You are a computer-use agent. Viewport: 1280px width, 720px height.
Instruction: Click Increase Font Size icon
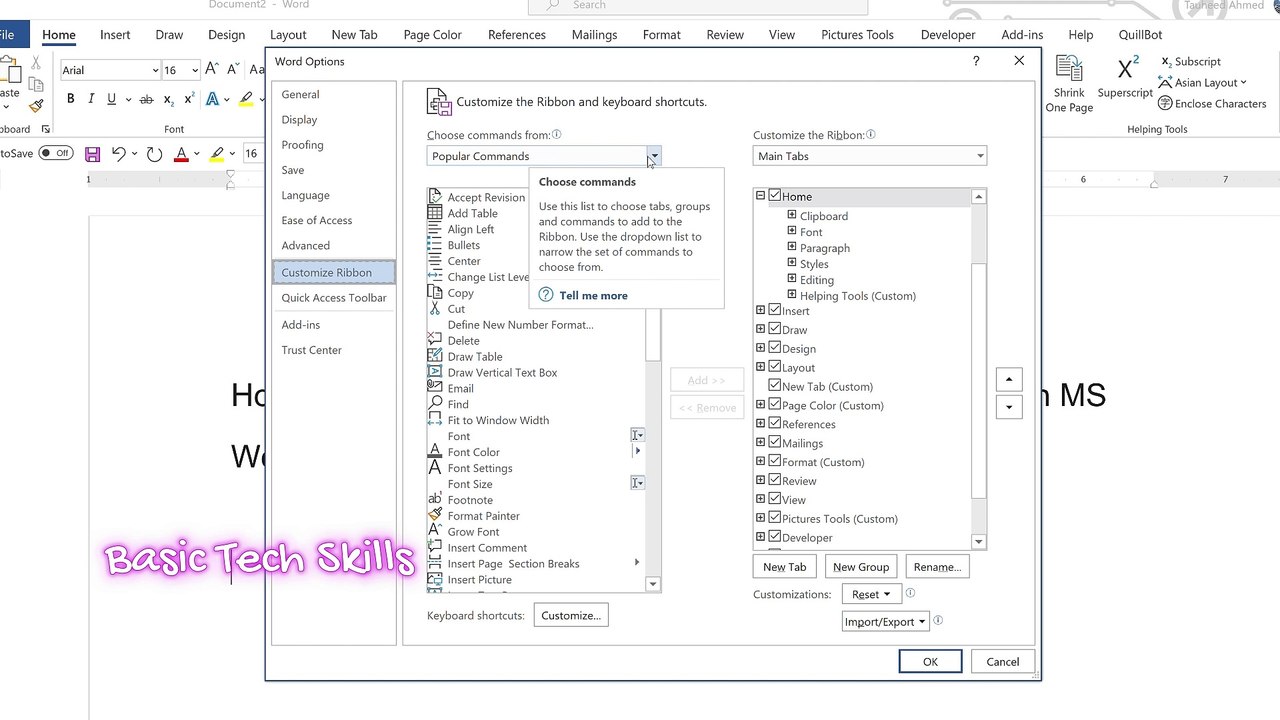(211, 70)
